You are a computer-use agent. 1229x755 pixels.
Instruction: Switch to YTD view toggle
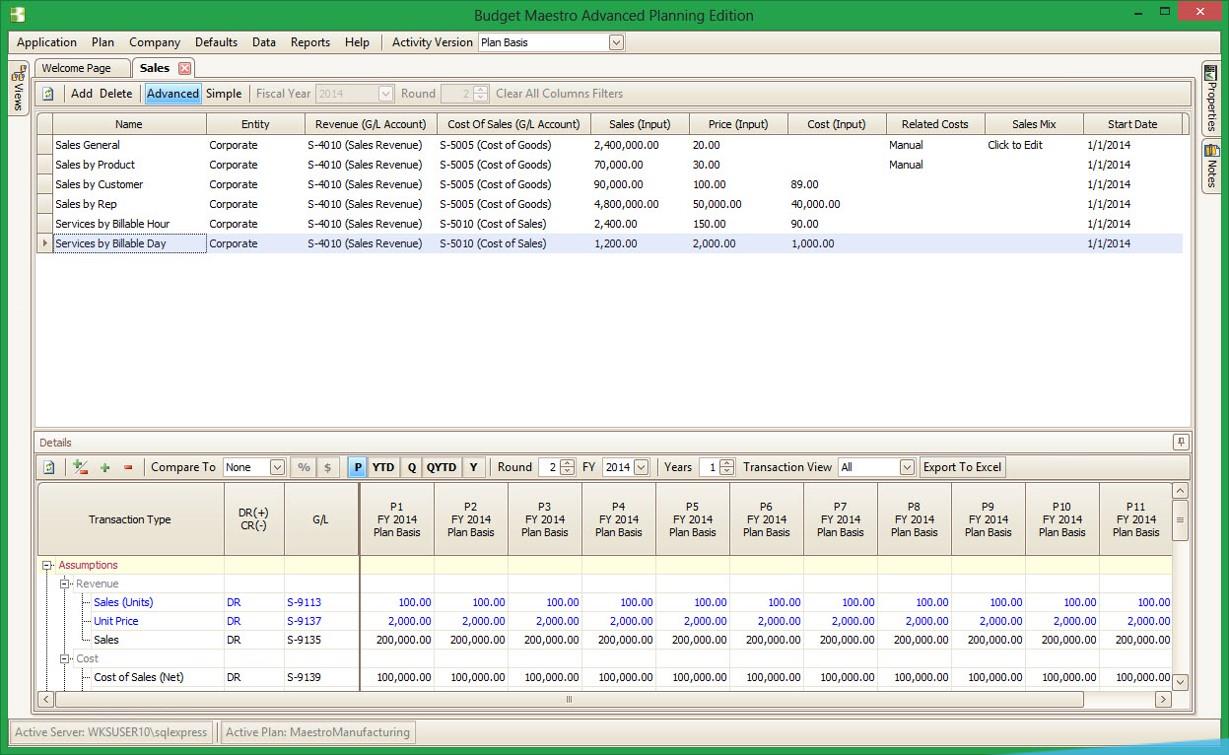[383, 467]
